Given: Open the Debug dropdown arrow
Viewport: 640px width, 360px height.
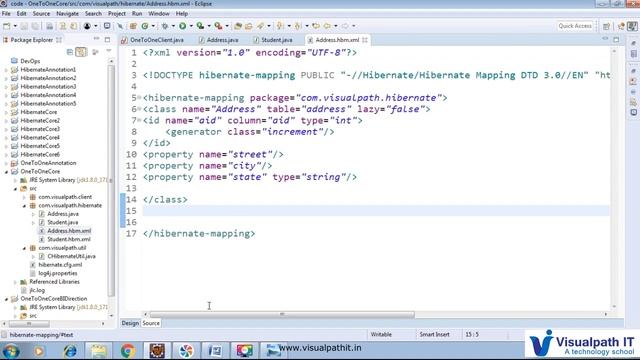Looking at the screenshot, I should point(173,26).
